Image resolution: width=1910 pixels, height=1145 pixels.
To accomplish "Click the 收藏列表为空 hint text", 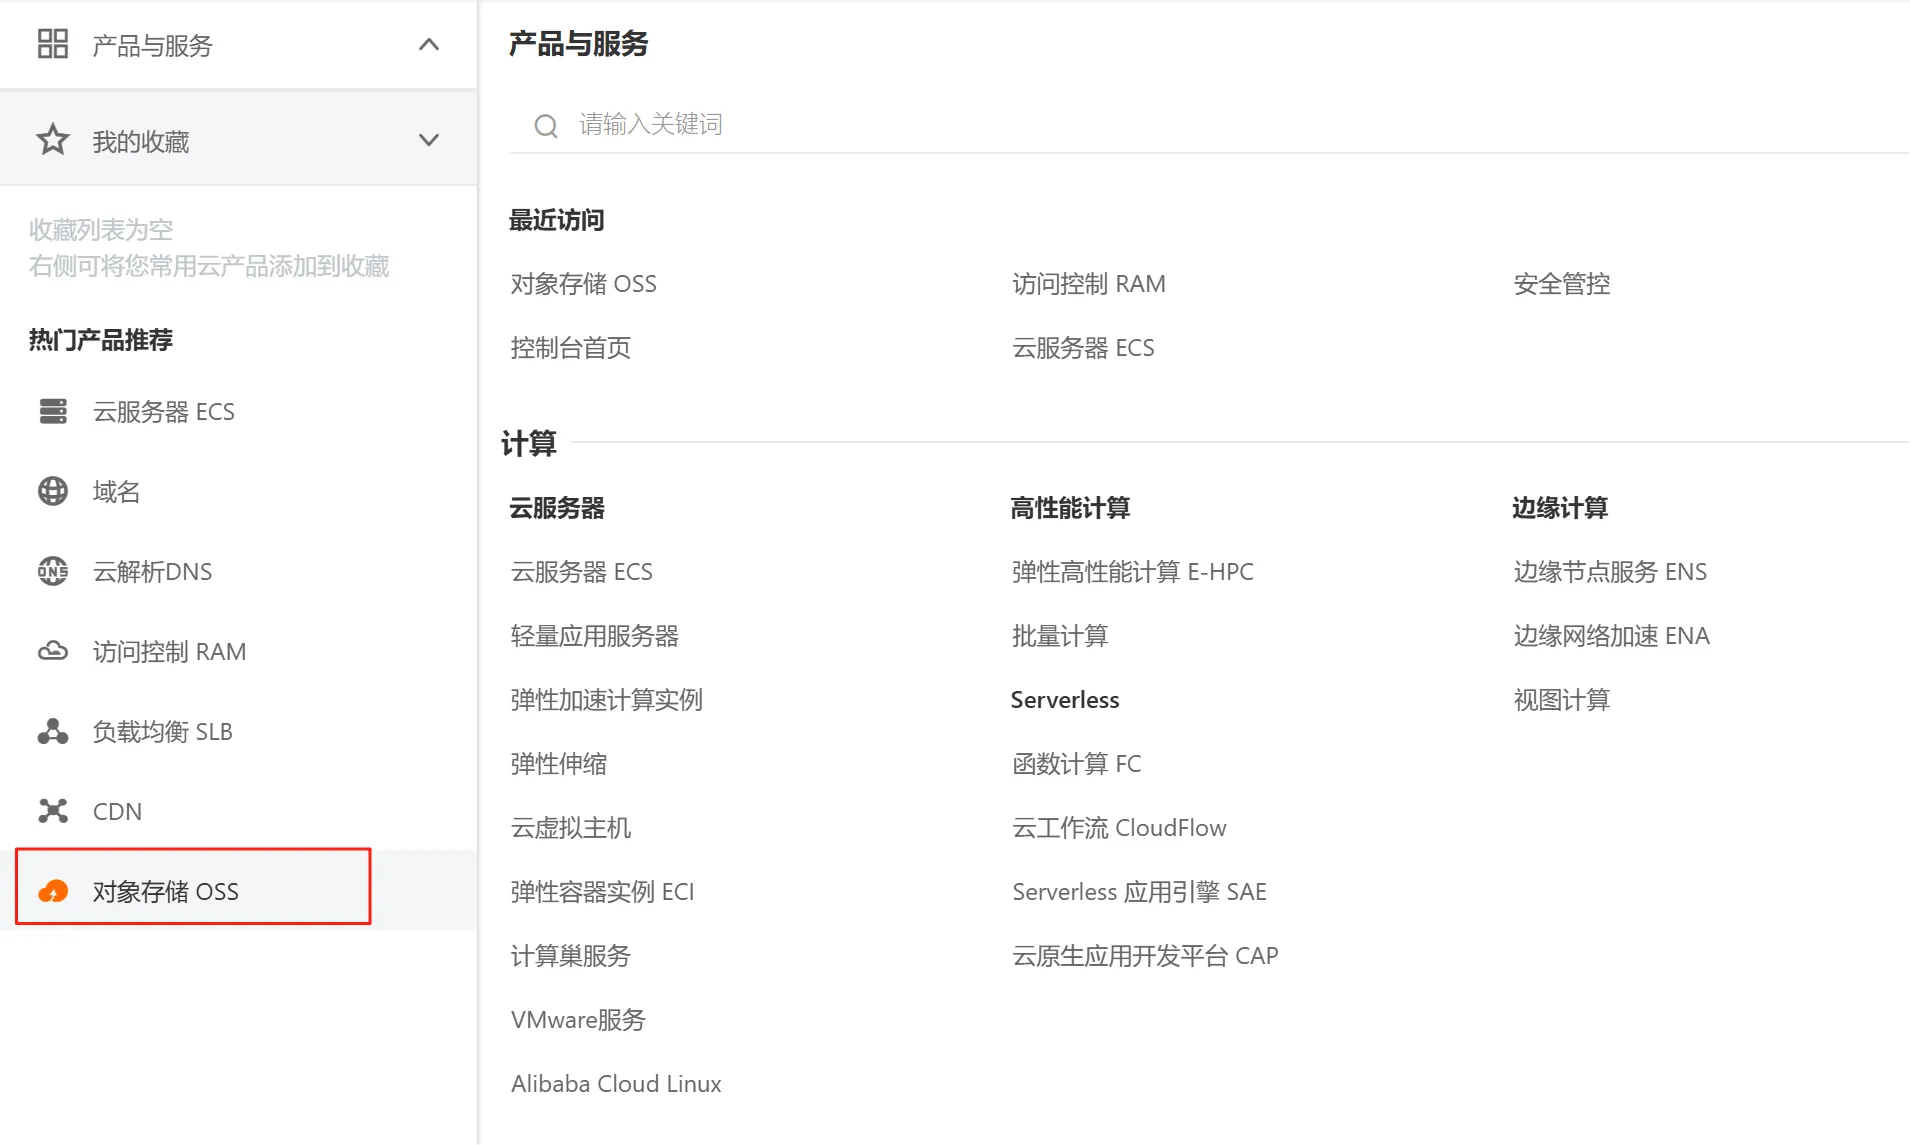I will point(101,230).
